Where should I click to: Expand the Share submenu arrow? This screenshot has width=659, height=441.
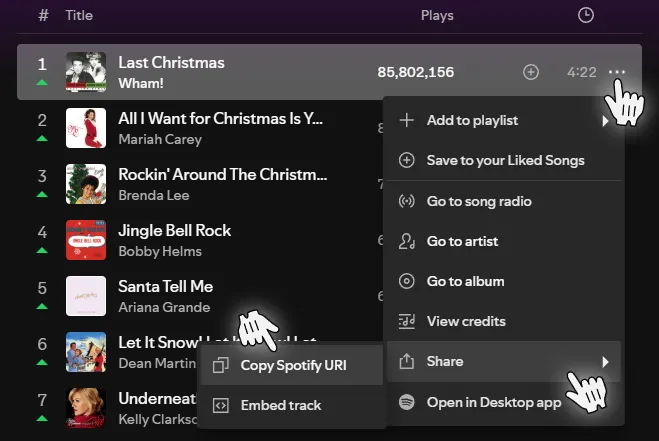pyautogui.click(x=605, y=361)
